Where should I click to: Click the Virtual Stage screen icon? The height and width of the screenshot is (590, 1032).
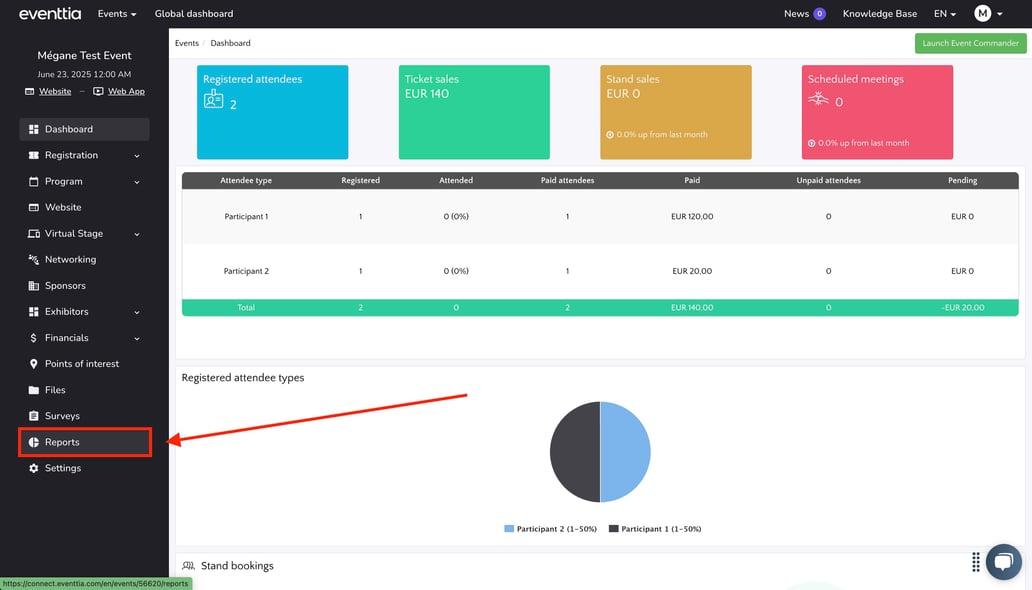tap(34, 234)
